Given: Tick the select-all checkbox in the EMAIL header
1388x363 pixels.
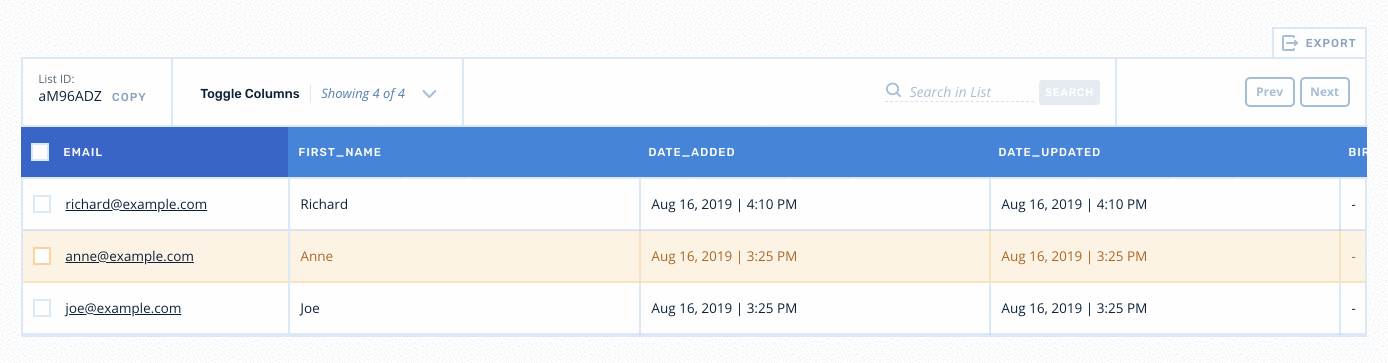Looking at the screenshot, I should [40, 152].
